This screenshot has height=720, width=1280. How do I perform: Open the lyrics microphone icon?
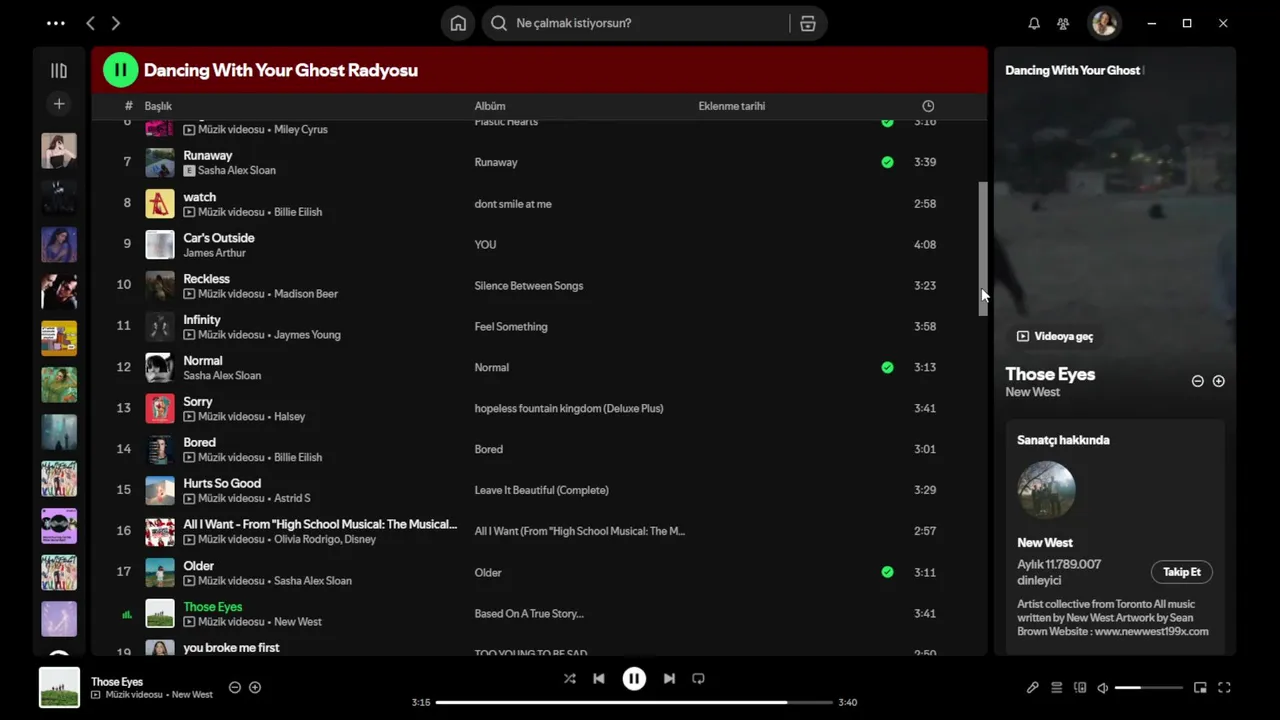[1033, 688]
